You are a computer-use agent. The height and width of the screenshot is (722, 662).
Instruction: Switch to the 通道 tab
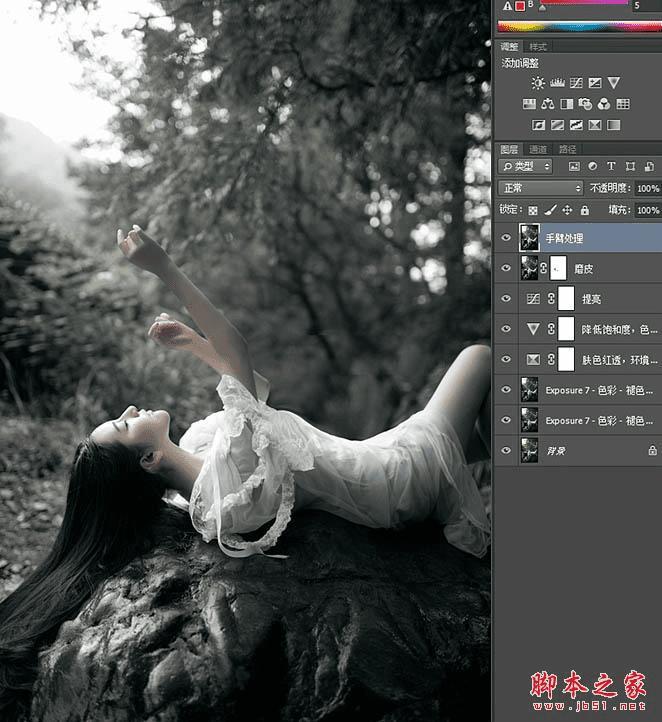(x=537, y=149)
